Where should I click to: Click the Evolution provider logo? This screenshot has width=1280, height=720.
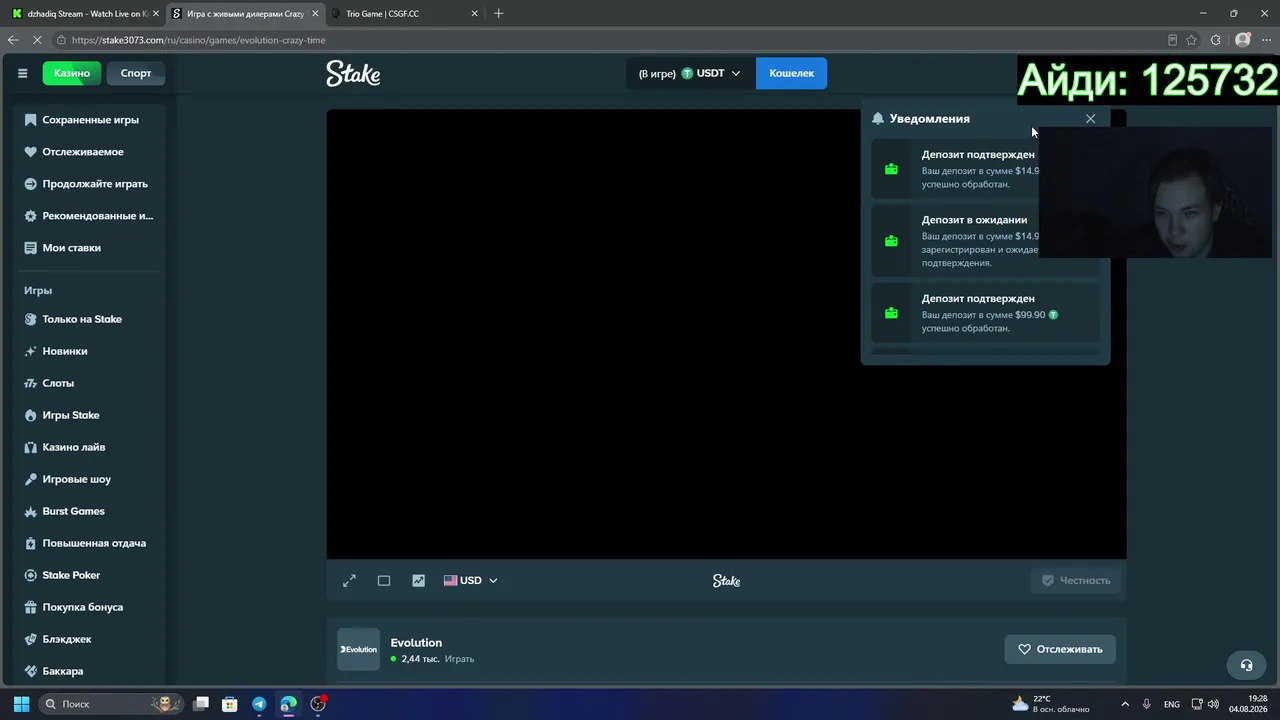[x=358, y=649]
